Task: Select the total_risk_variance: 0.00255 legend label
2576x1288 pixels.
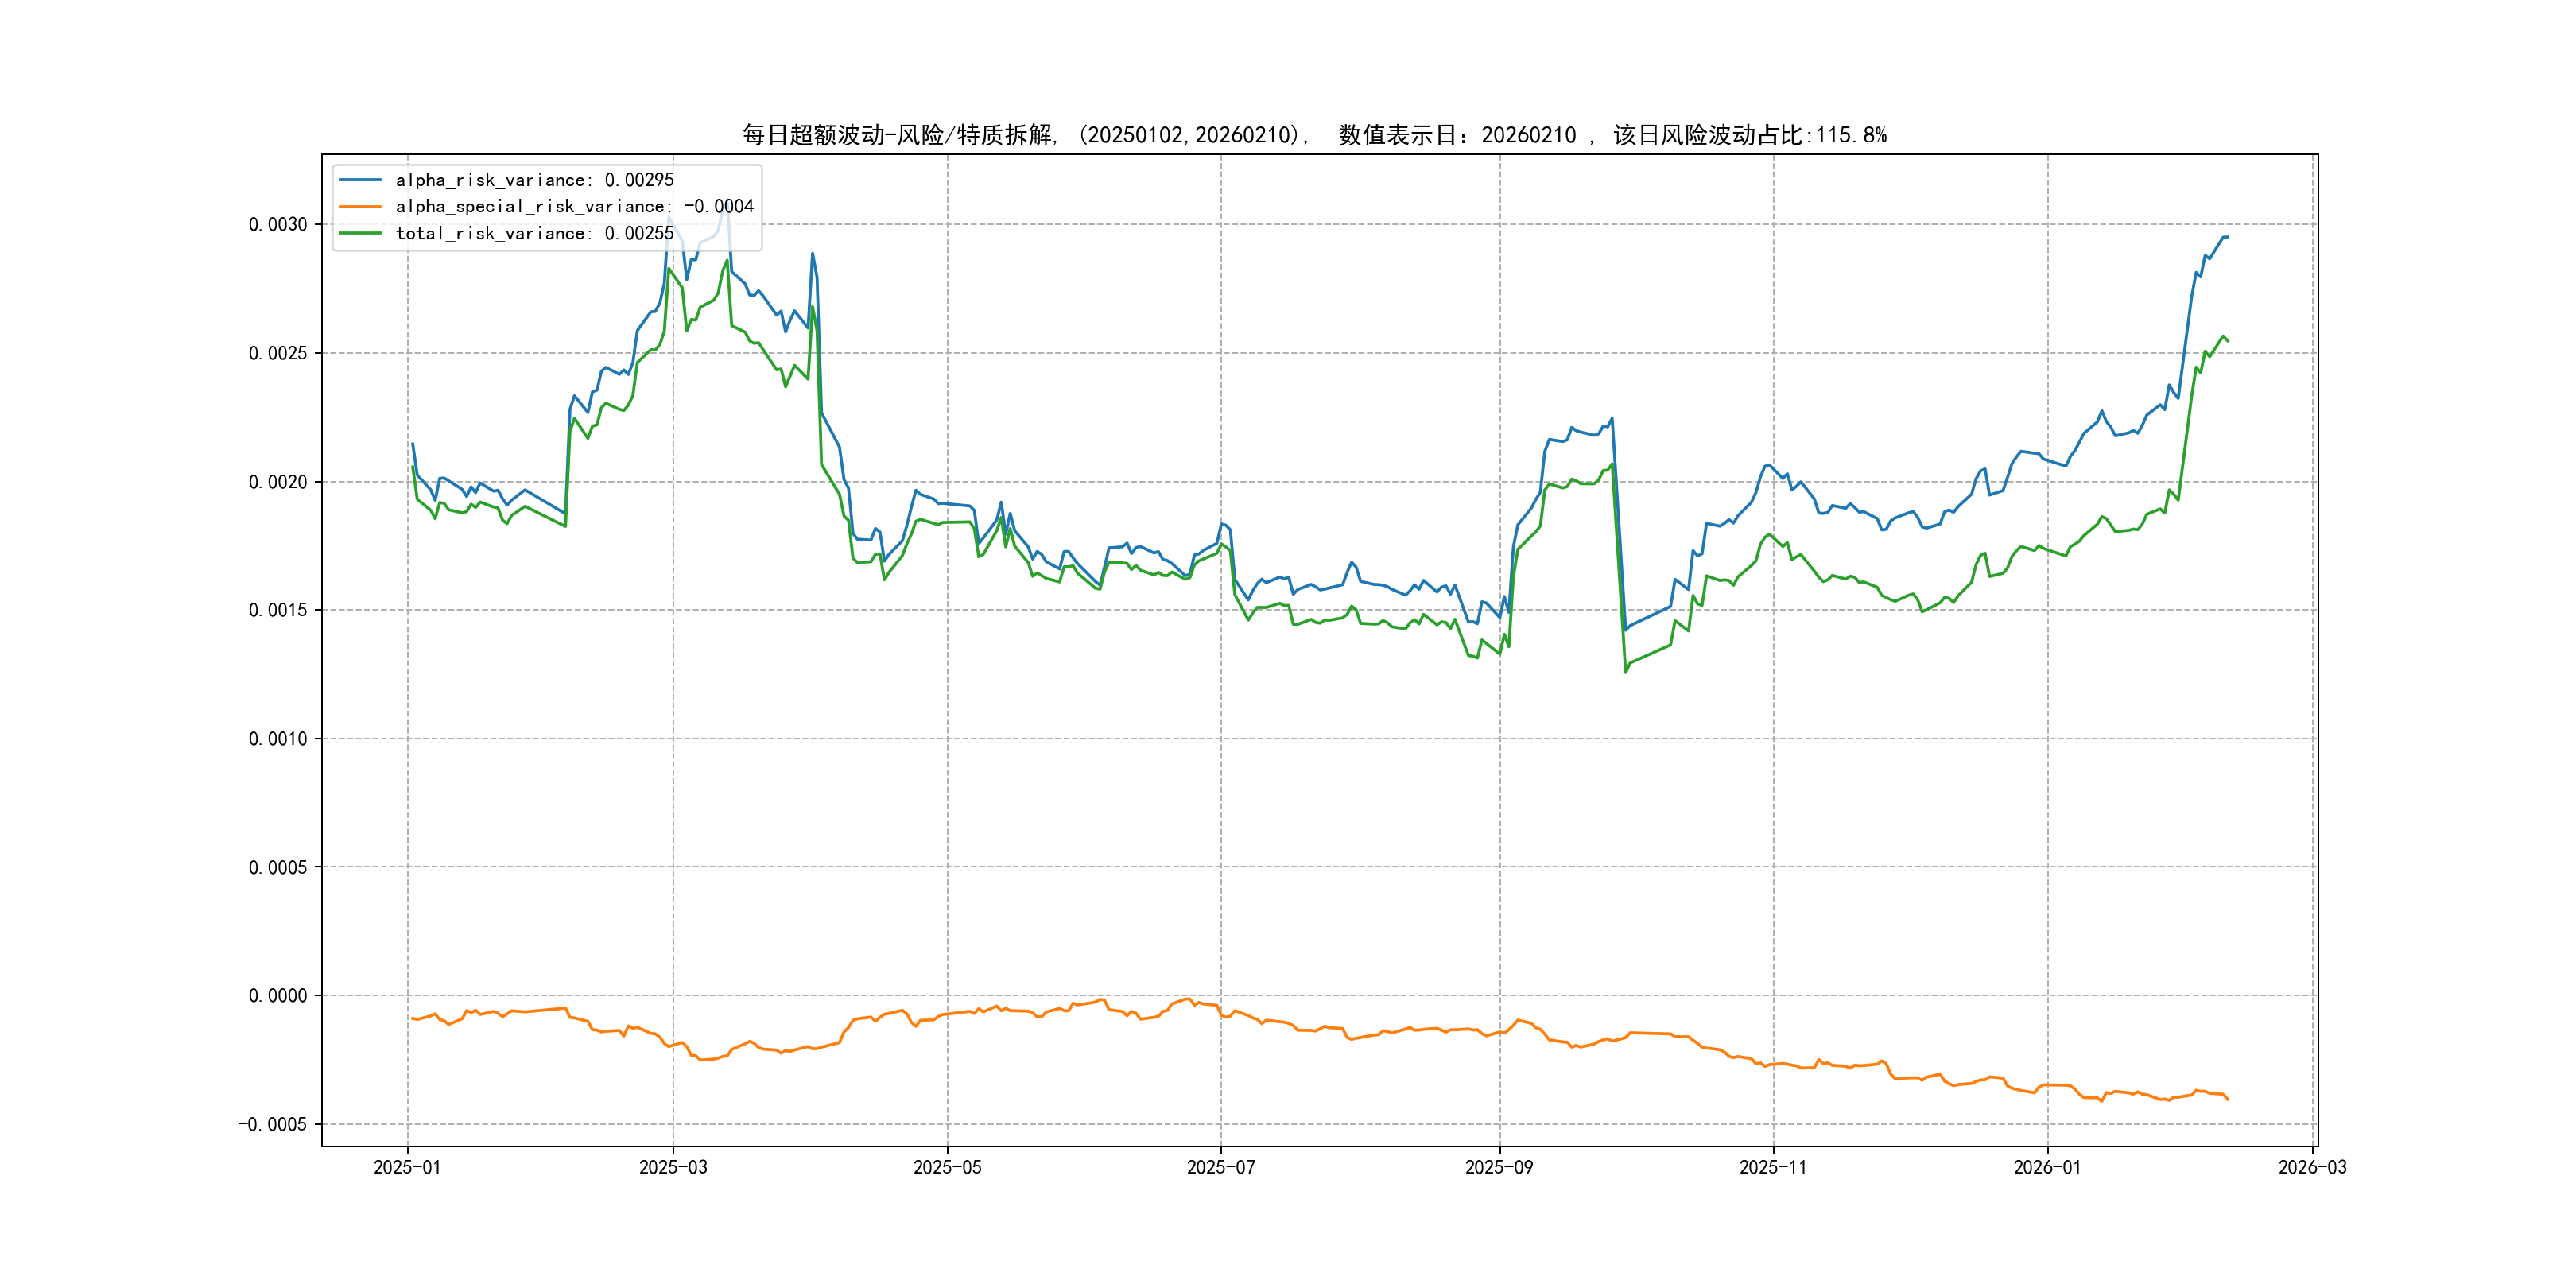Action: 534,233
